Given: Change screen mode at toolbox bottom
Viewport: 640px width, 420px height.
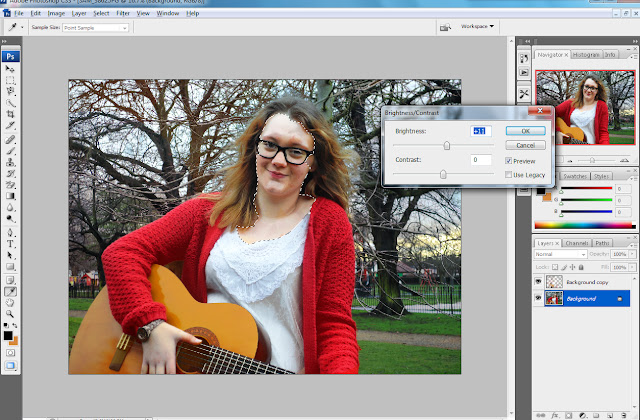Looking at the screenshot, I should 10,365.
